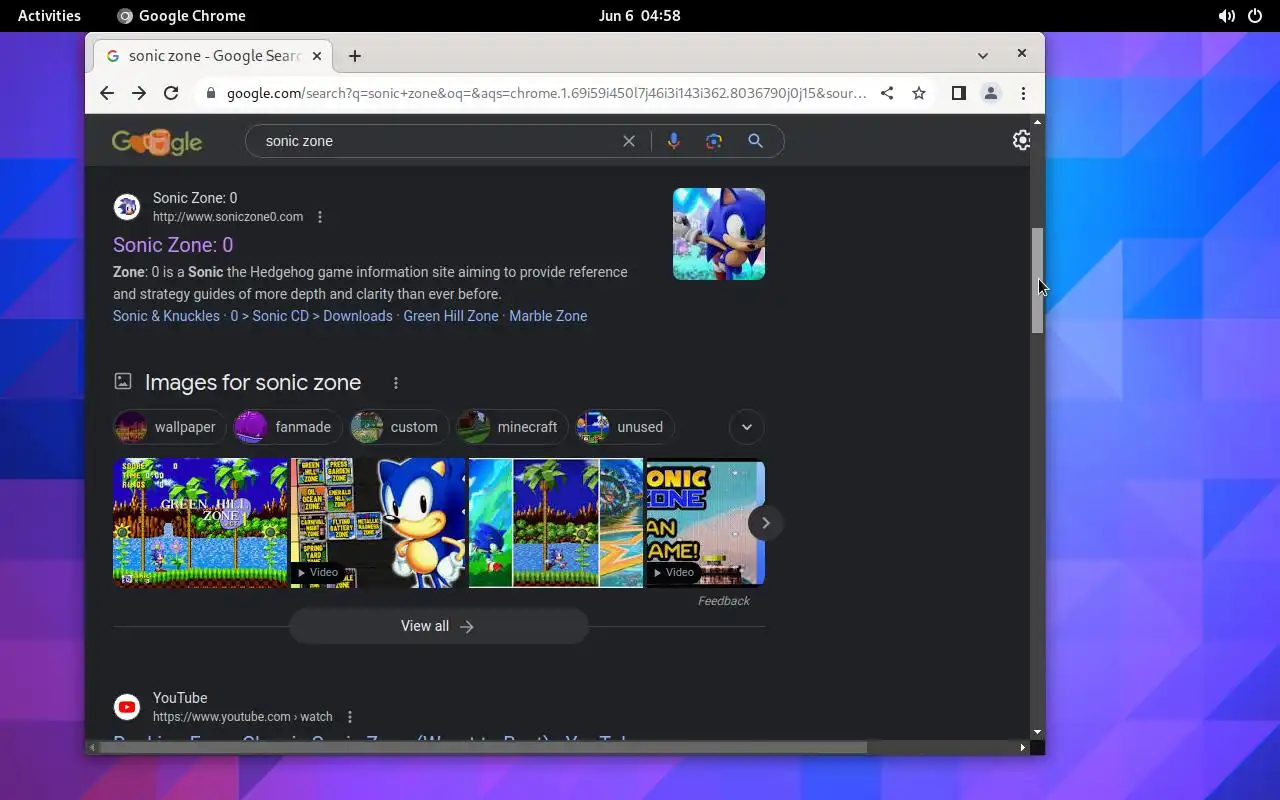The image size is (1280, 800).
Task: Open Green Hill Zone sitelink
Action: (x=451, y=316)
